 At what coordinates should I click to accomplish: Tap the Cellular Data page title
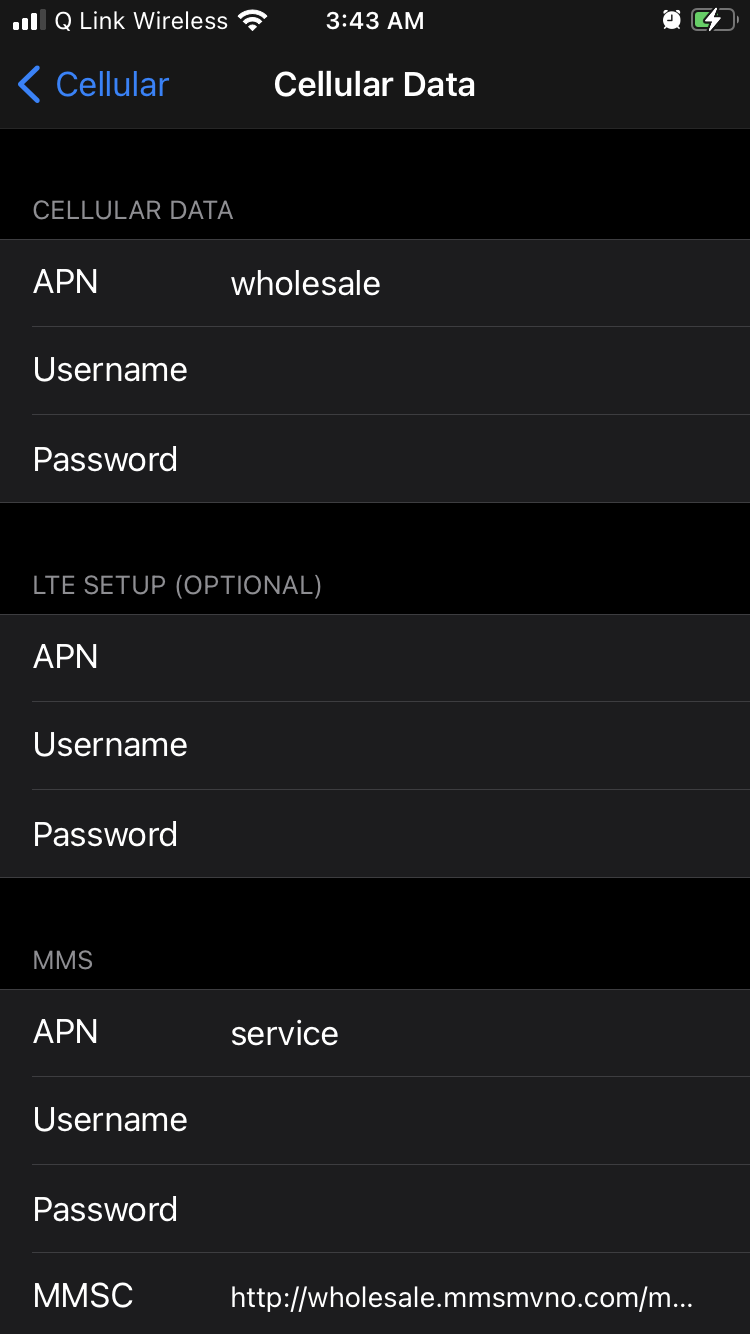(374, 85)
